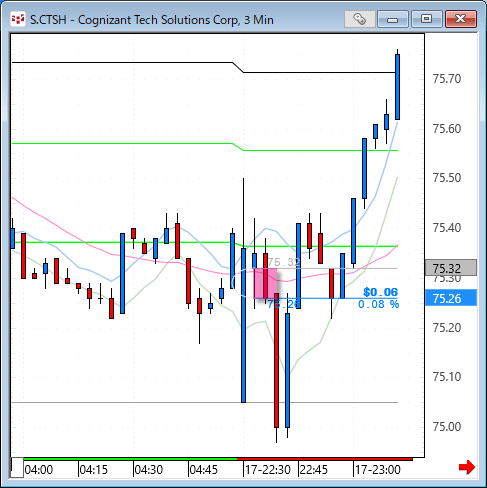The image size is (487, 488).
Task: Click the 04:15 time axis label
Action: [94, 470]
